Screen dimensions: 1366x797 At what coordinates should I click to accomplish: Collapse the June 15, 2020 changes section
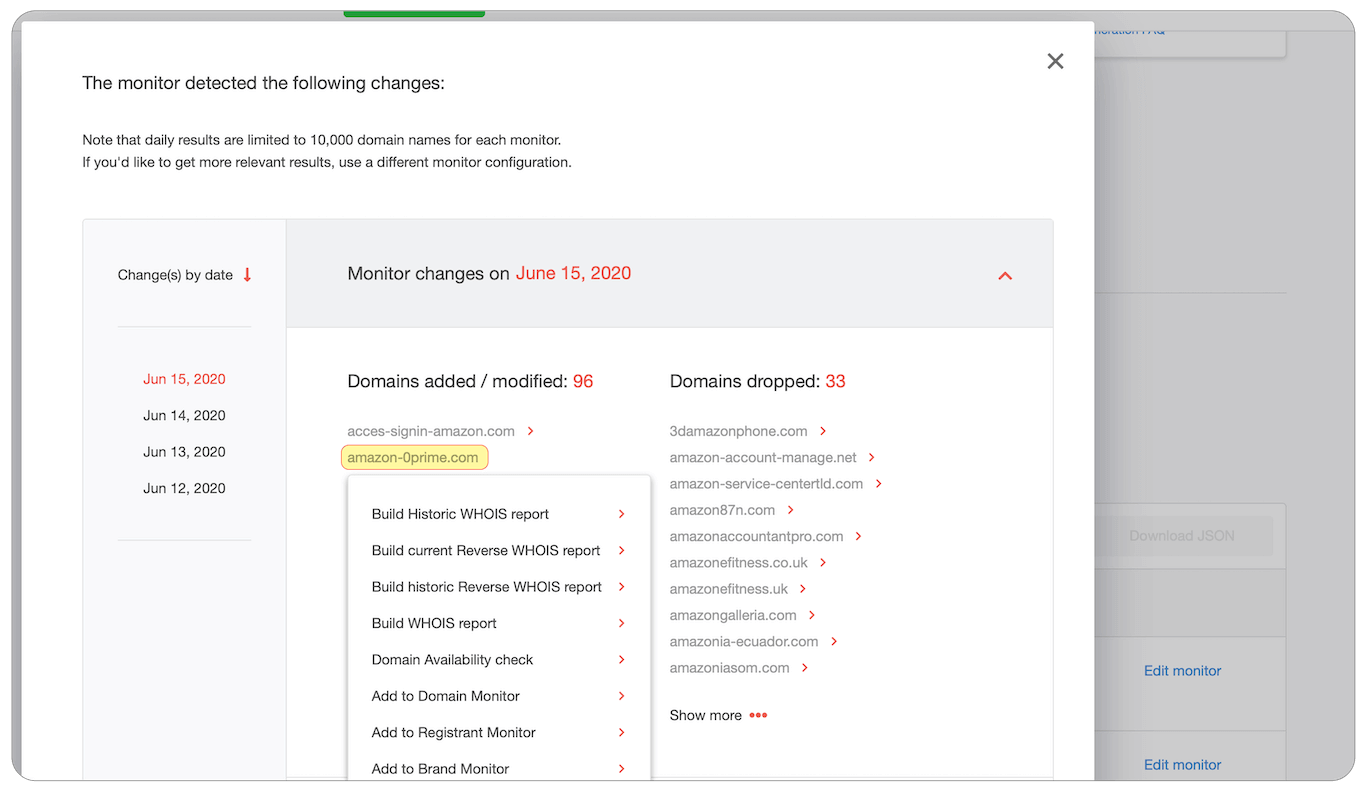click(x=1005, y=275)
